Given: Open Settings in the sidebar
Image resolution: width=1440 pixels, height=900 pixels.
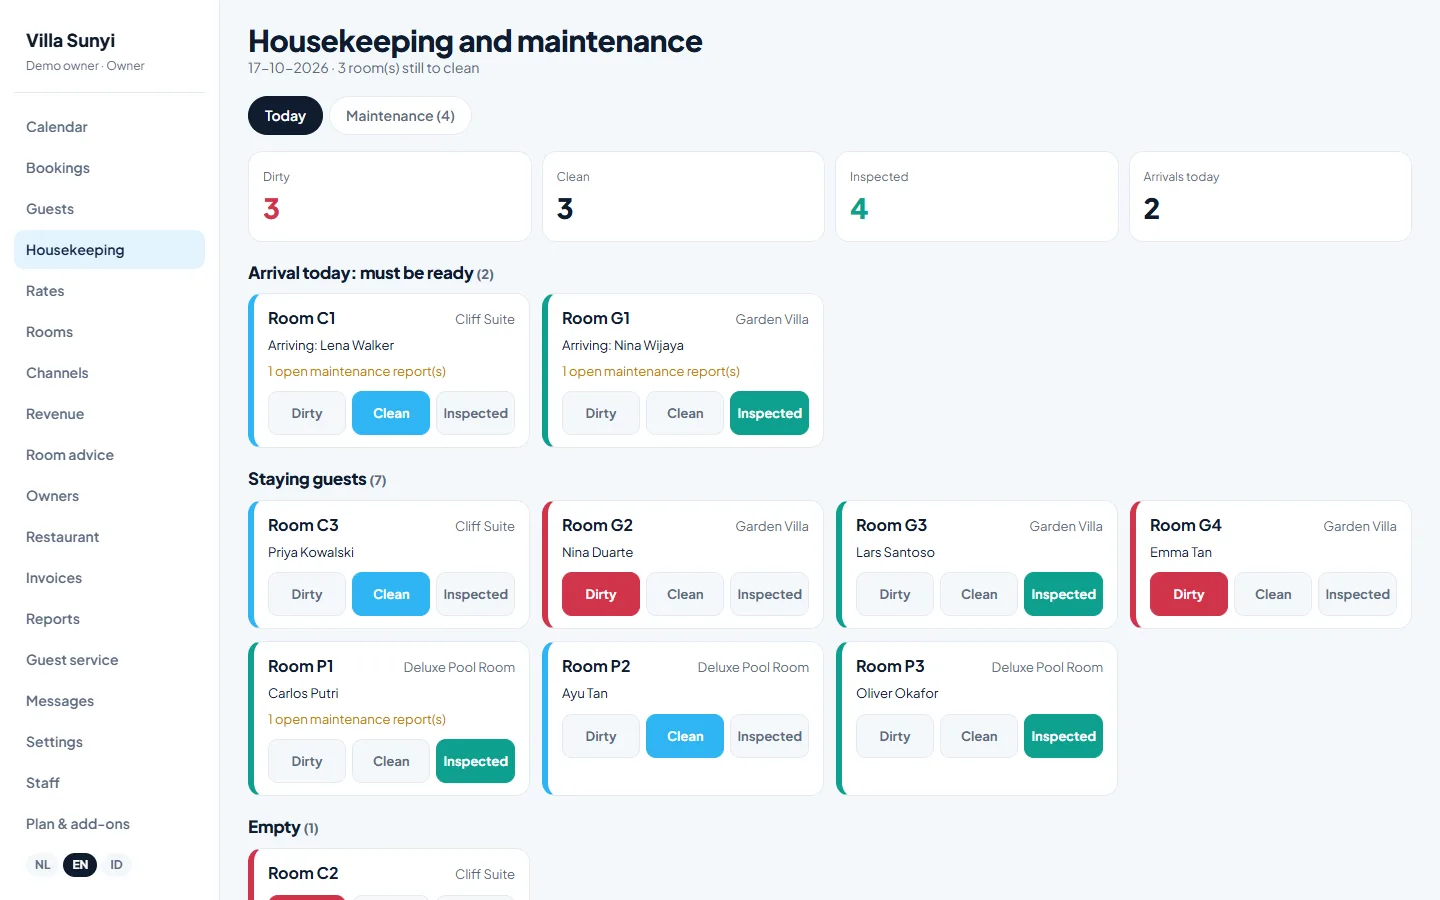Looking at the screenshot, I should (x=109, y=742).
